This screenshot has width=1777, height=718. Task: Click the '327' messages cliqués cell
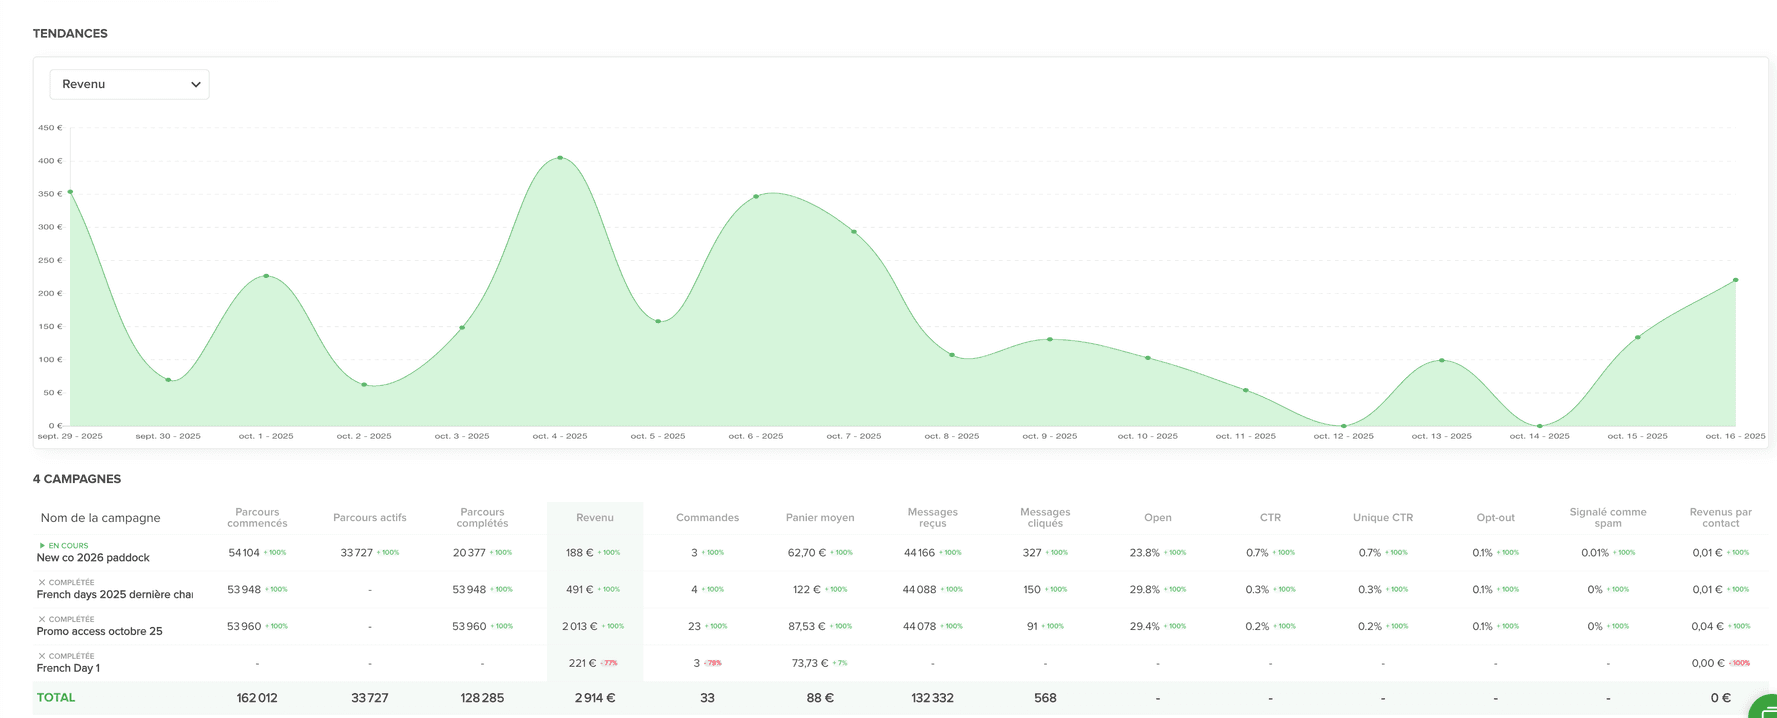pyautogui.click(x=1032, y=553)
